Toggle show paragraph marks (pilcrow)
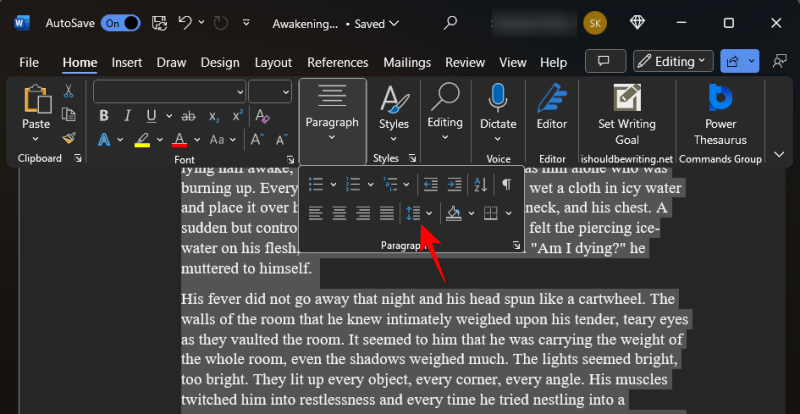Screen dimensions: 800x414 click(507, 184)
